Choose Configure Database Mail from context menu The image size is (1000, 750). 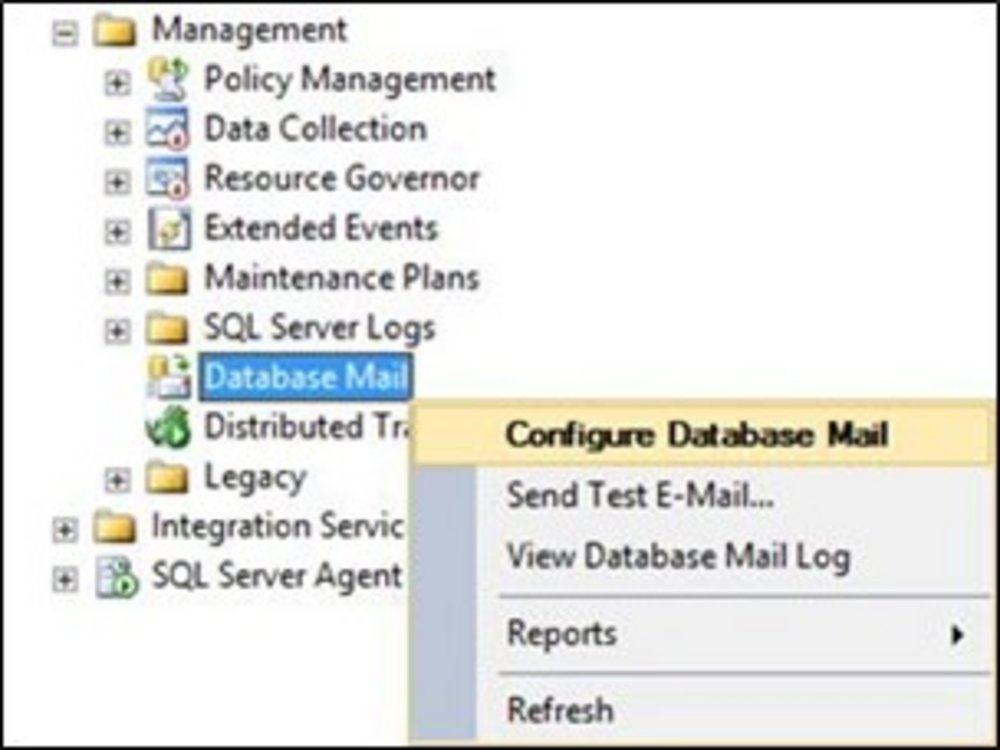[x=697, y=435]
